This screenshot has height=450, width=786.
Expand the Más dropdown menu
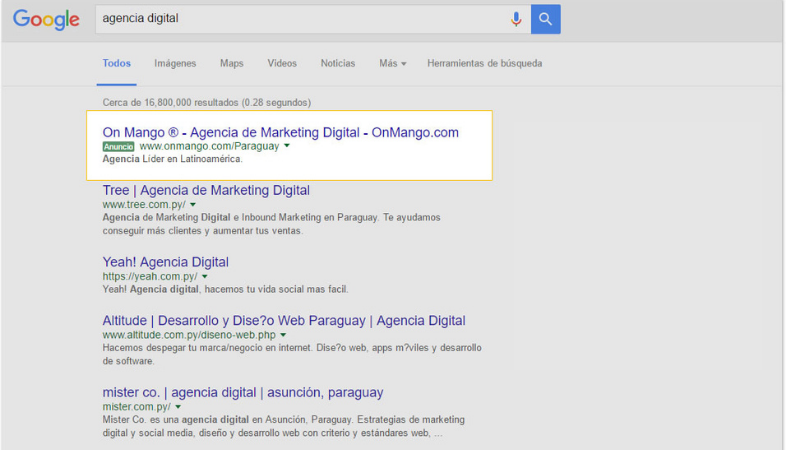pyautogui.click(x=392, y=63)
